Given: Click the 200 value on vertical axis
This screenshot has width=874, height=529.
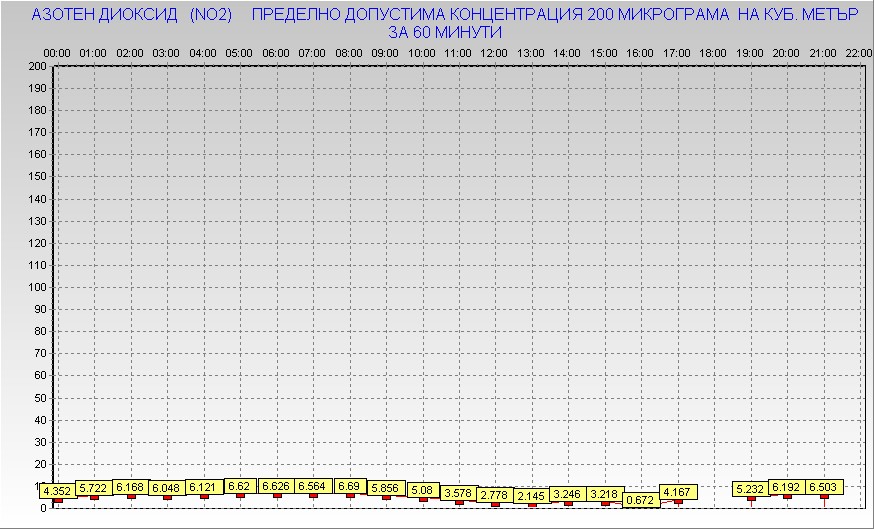Looking at the screenshot, I should coord(38,66).
